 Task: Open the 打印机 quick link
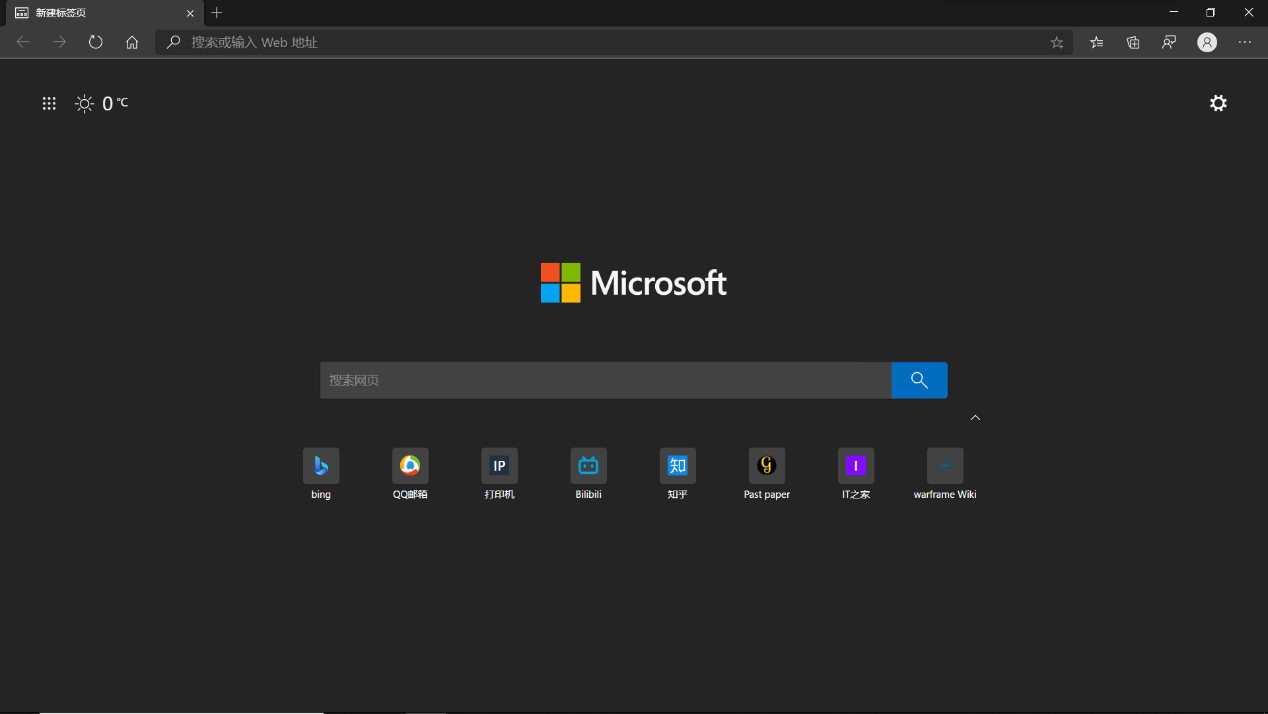click(499, 474)
